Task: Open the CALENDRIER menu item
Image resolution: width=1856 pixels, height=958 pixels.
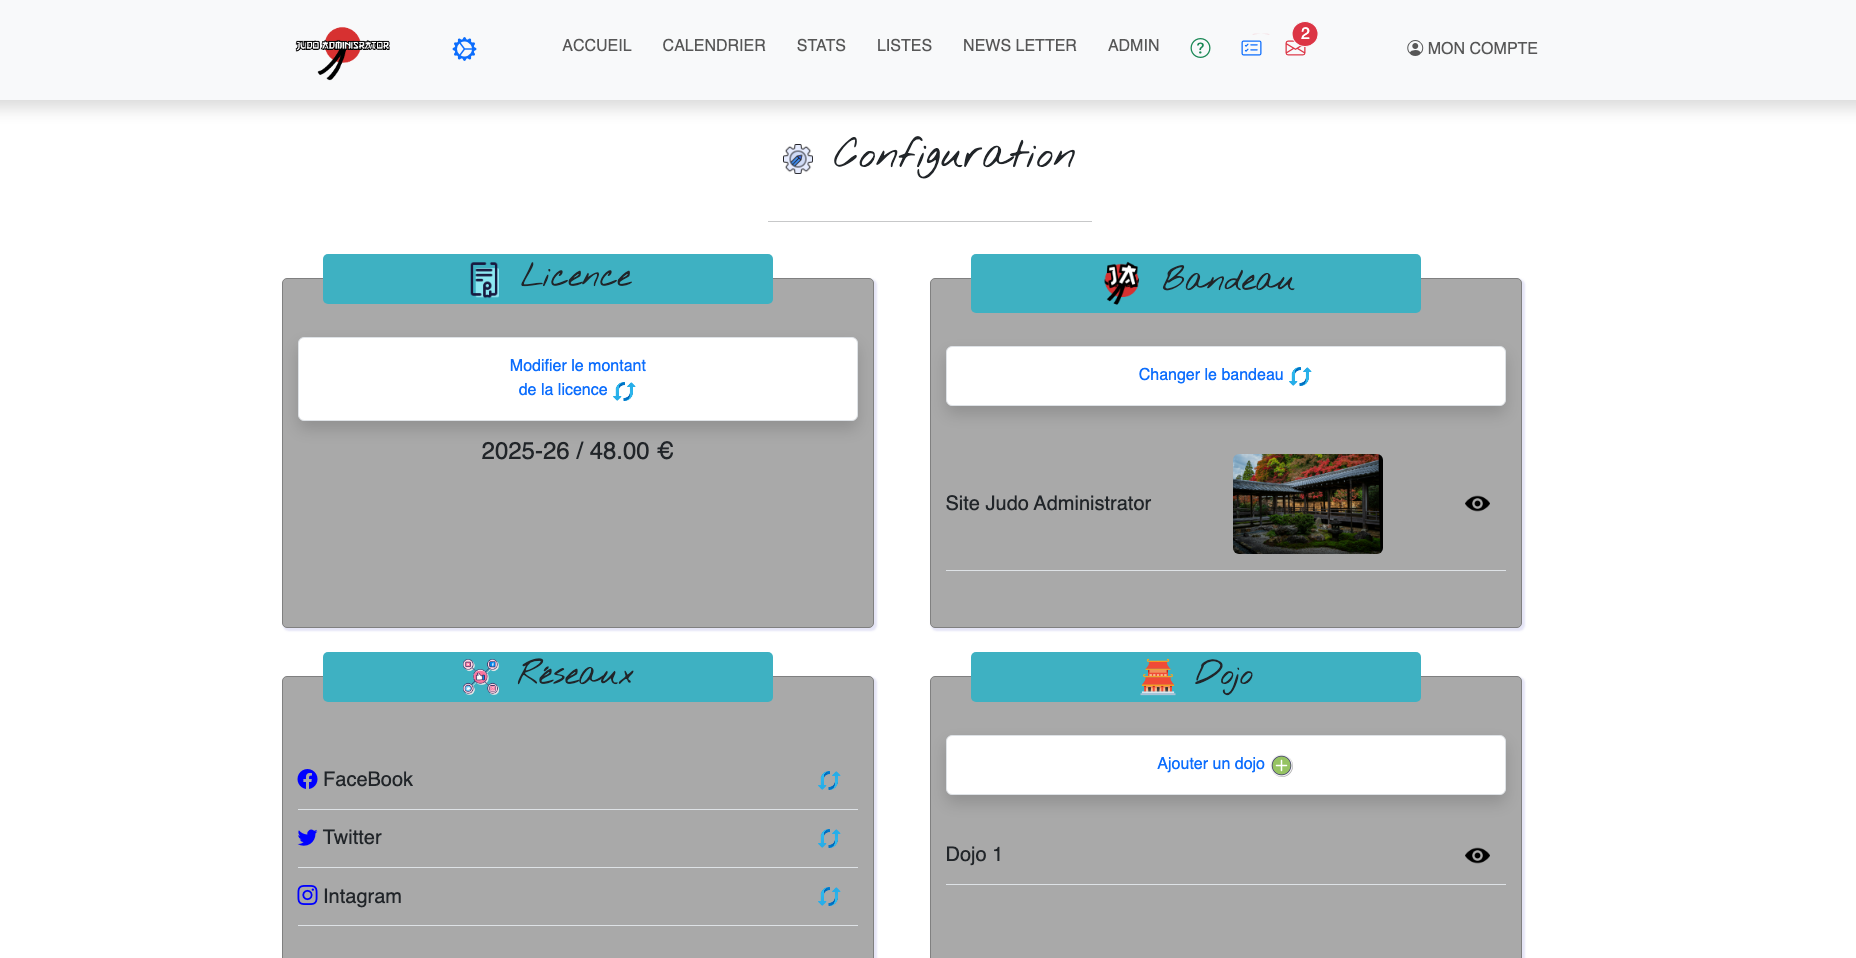Action: tap(713, 46)
